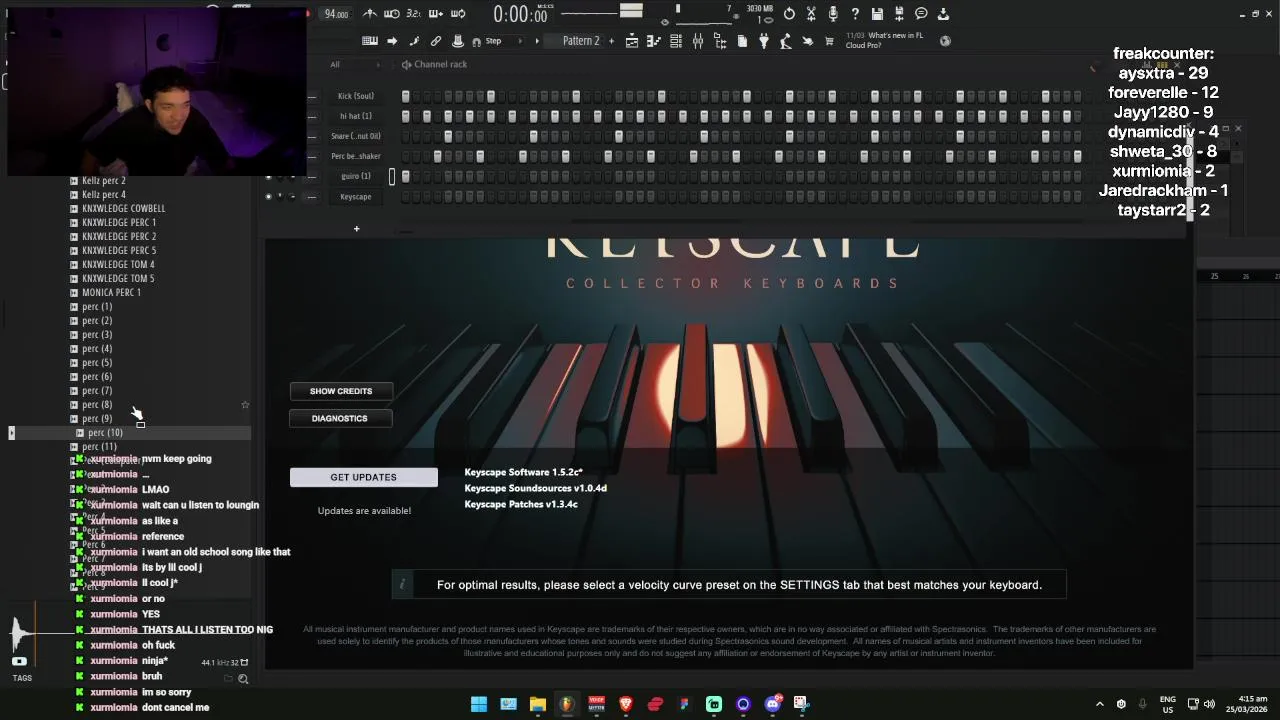Screen dimensions: 1280x720
Task: Click DIAGNOSTICS in Keyscape
Action: tap(341, 418)
